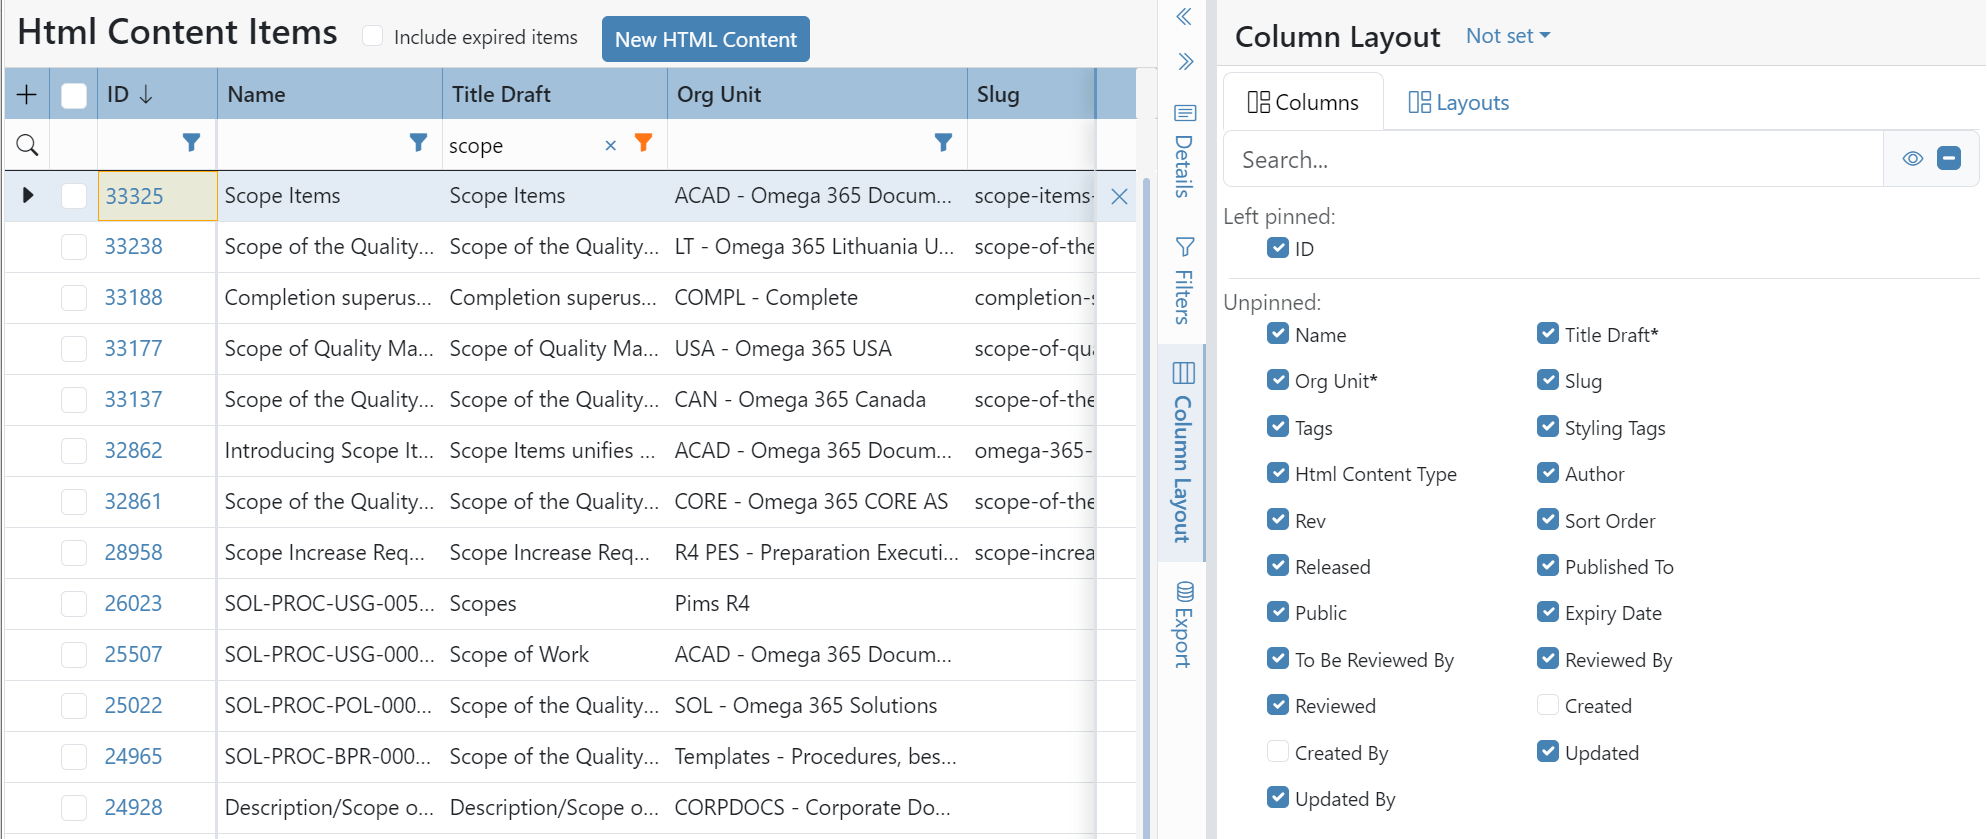Open the Details side panel tab

tap(1184, 151)
